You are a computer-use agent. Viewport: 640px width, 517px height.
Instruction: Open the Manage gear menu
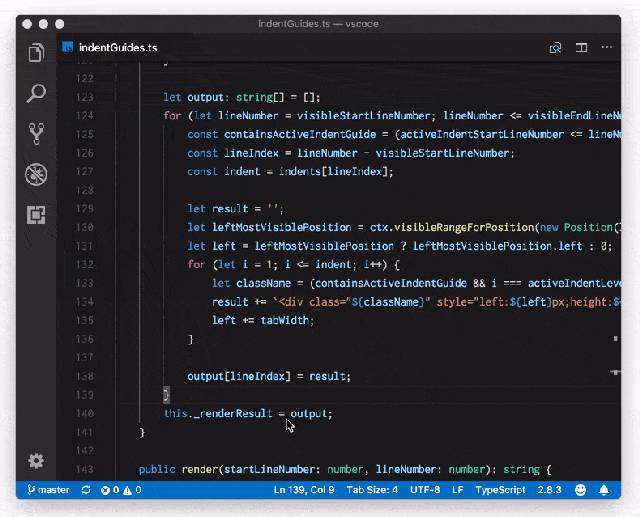pyautogui.click(x=36, y=461)
